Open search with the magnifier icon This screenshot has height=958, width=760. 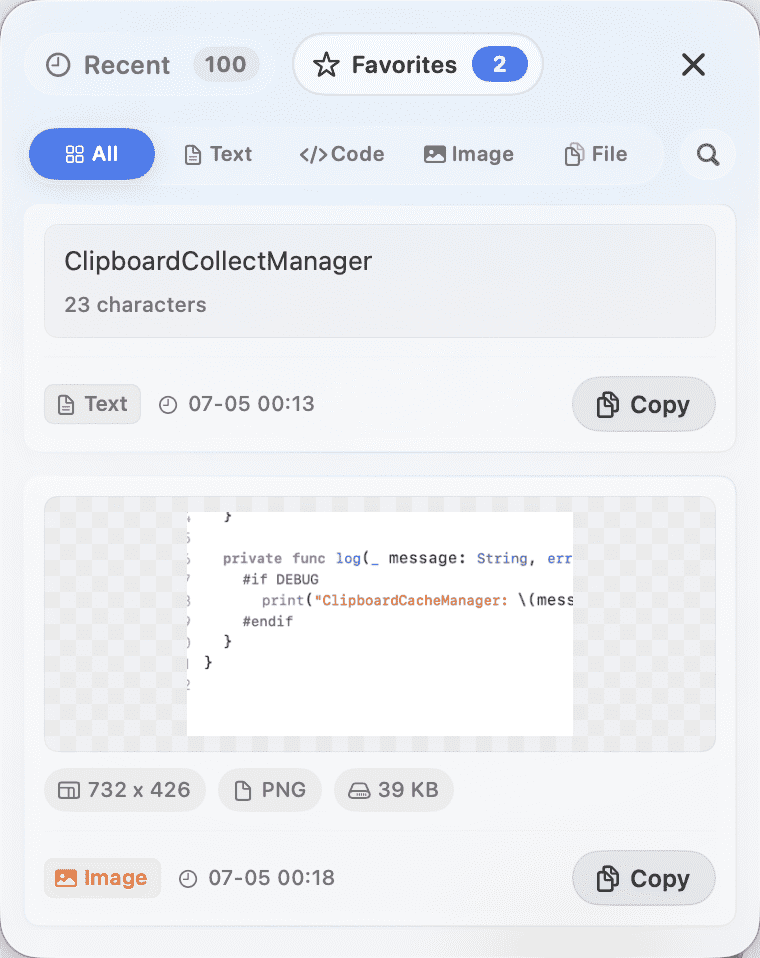[x=707, y=155]
